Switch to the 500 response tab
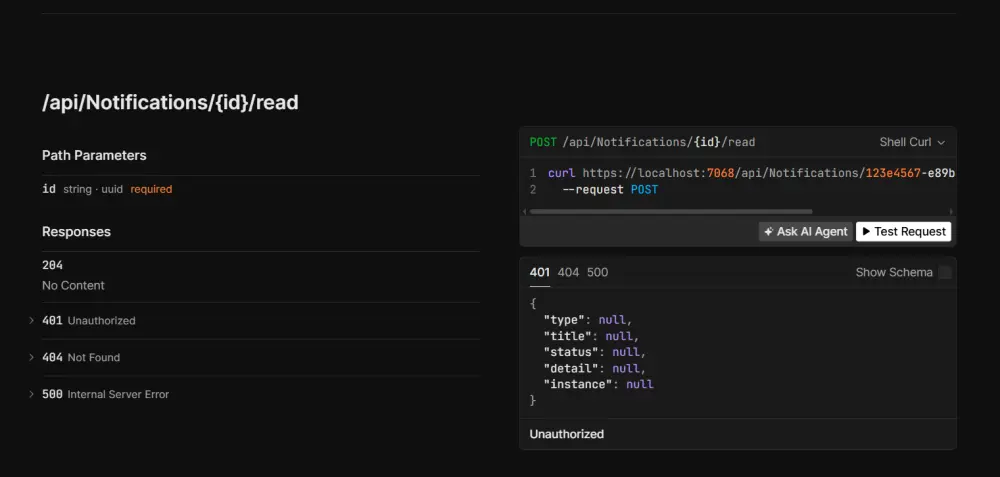The width and height of the screenshot is (1000, 477). 598,272
